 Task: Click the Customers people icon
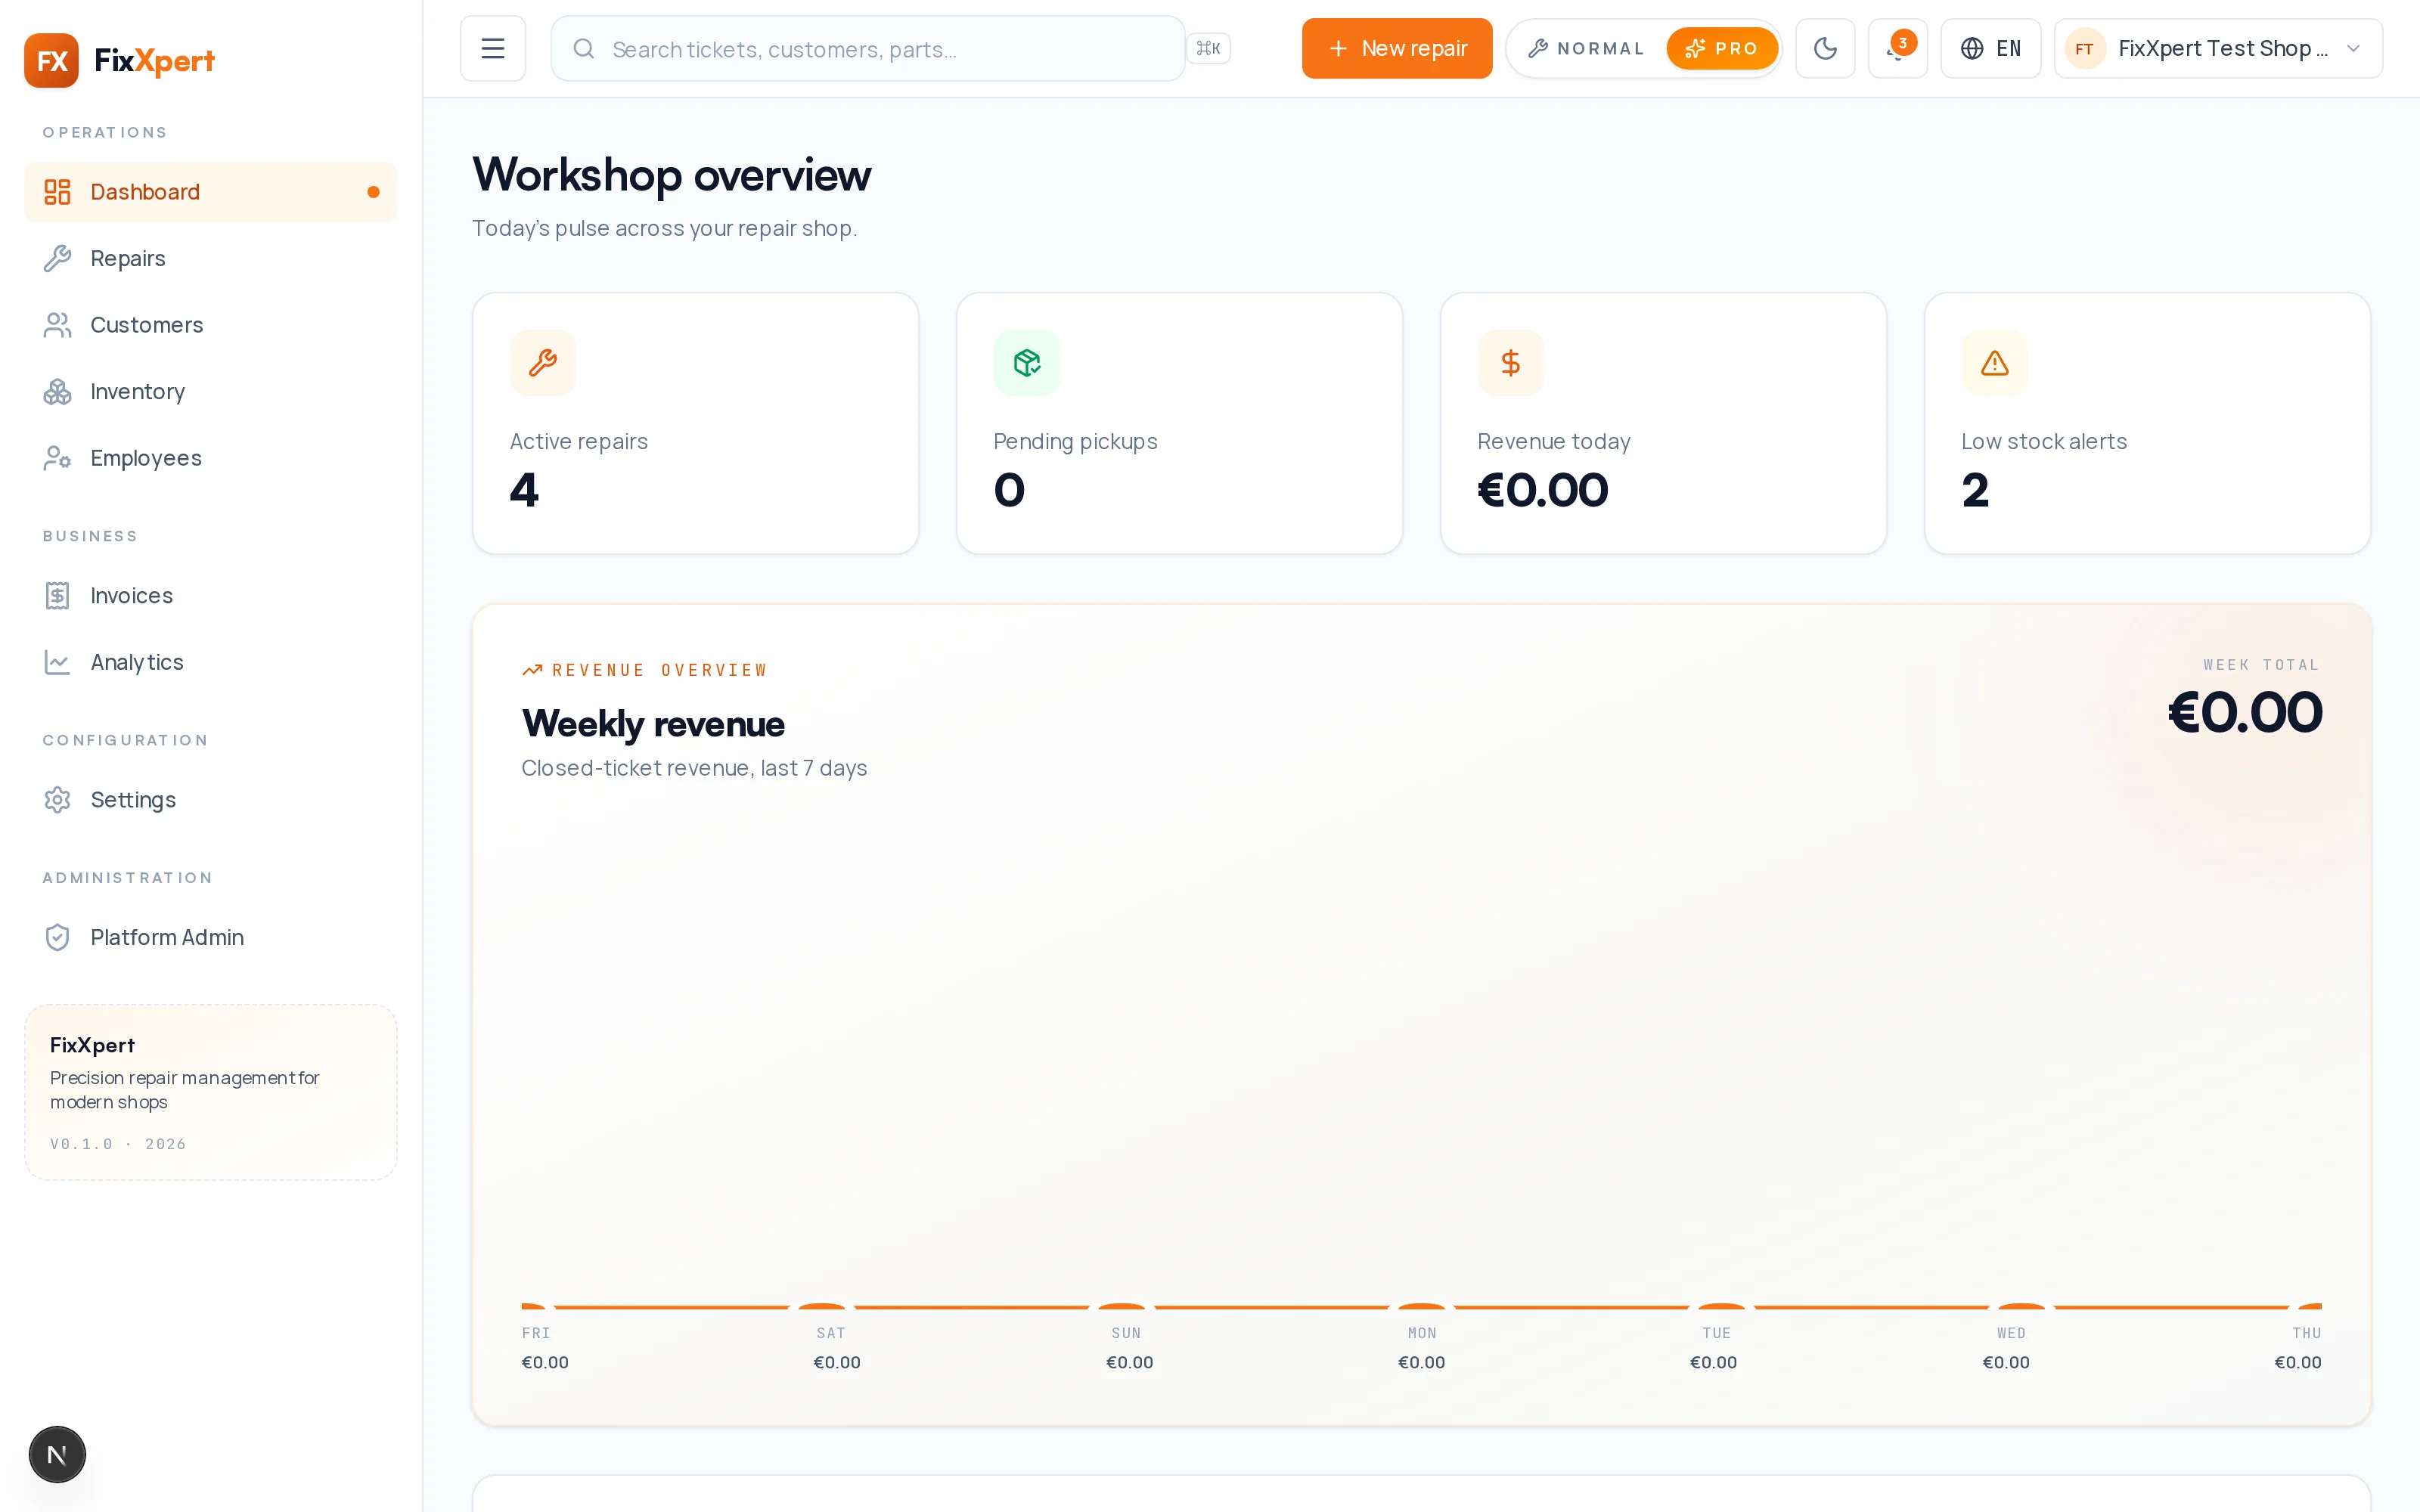click(57, 325)
